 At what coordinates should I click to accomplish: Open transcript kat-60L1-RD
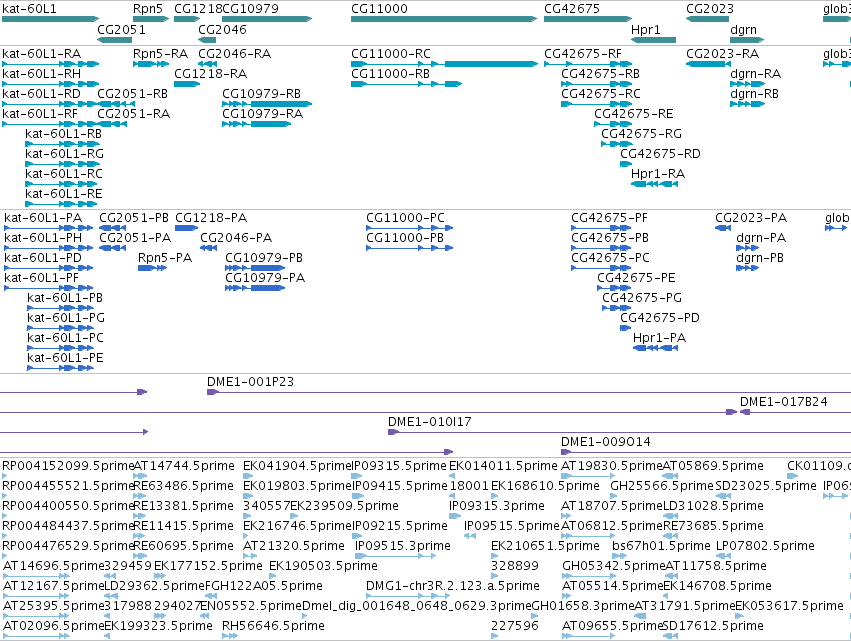50,104
